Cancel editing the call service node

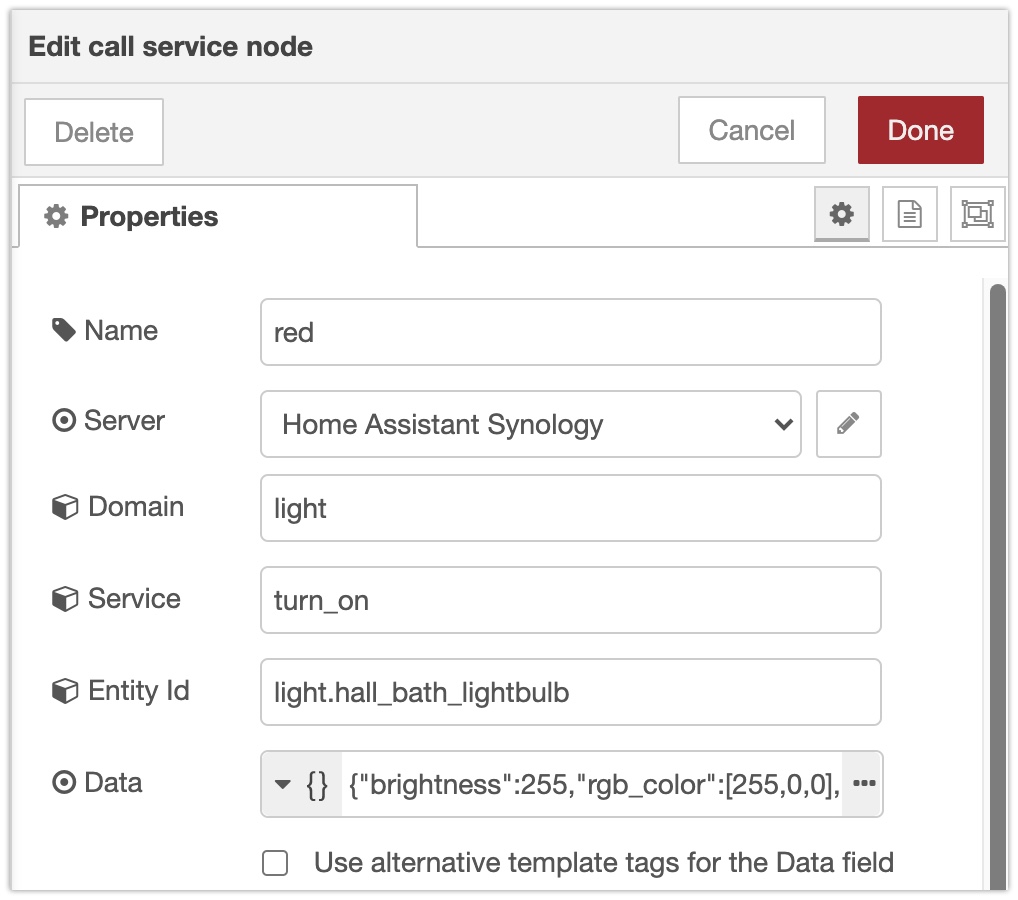click(x=751, y=130)
